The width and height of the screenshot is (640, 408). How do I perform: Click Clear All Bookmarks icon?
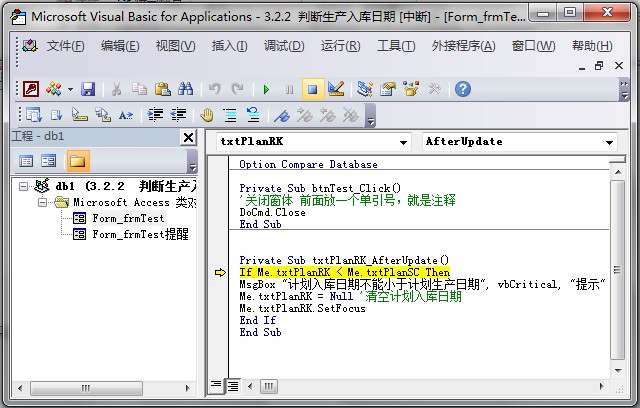351,115
